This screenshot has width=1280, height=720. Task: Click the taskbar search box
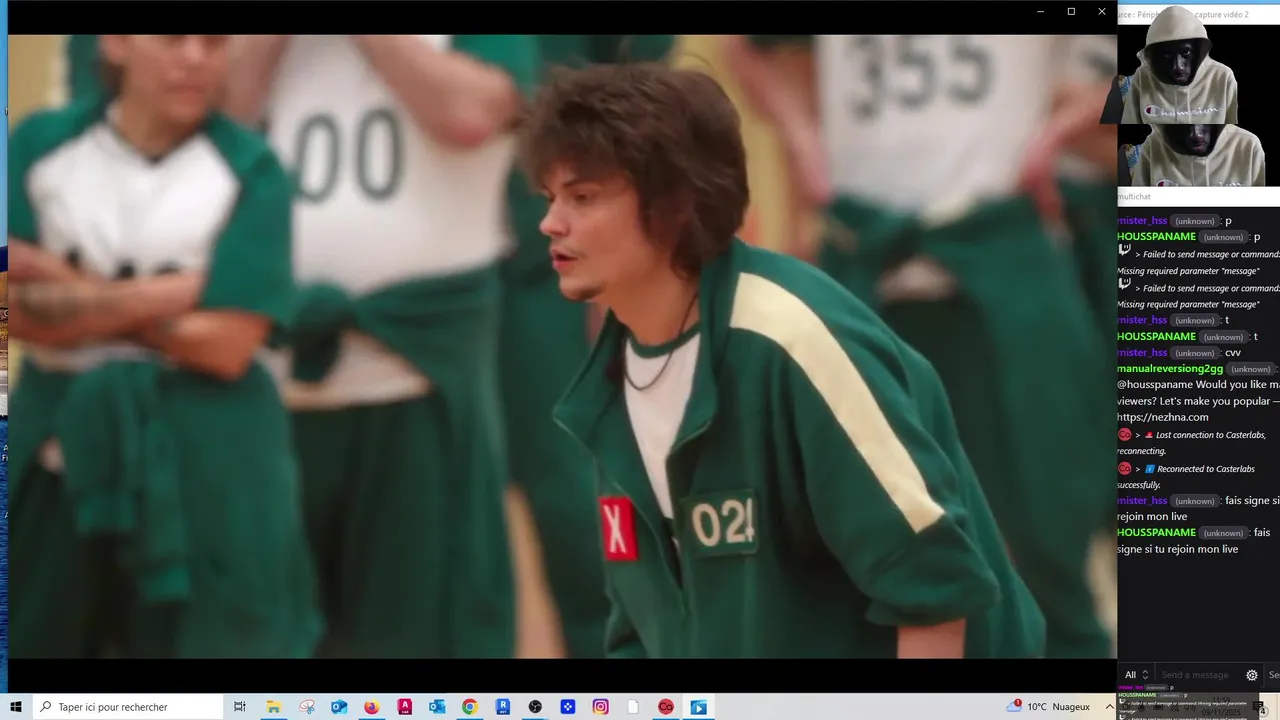pyautogui.click(x=127, y=707)
